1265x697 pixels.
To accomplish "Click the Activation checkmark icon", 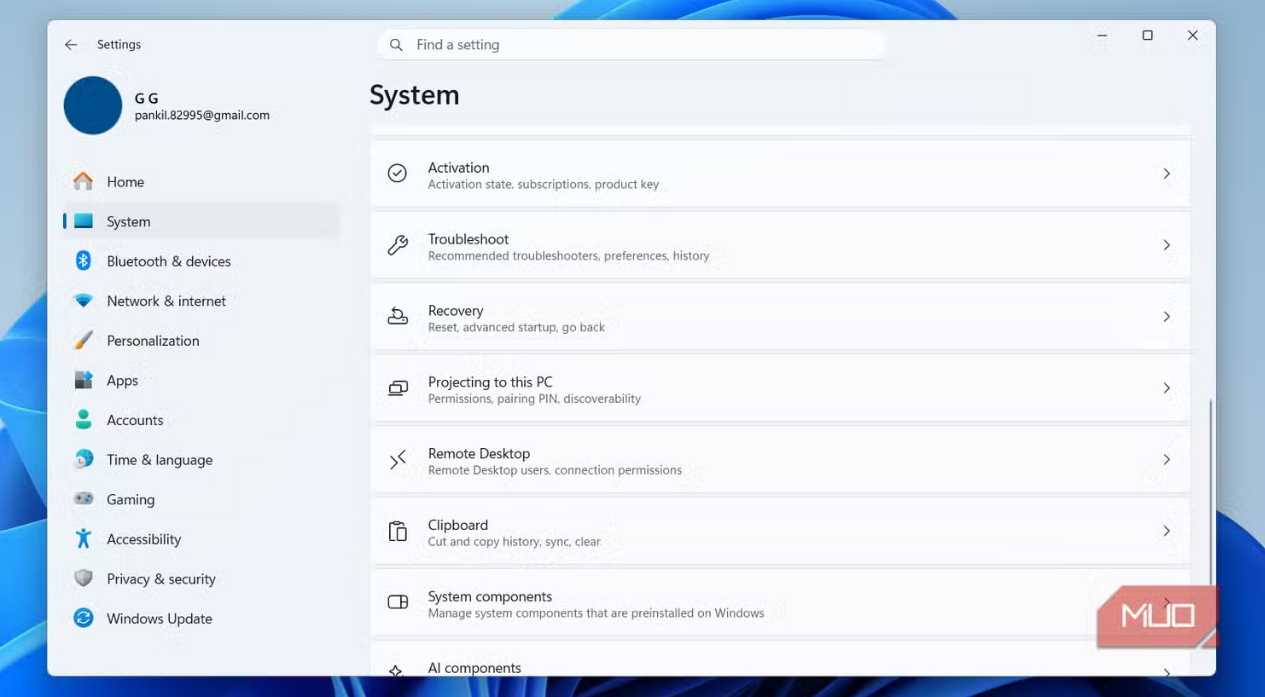I will 398,174.
